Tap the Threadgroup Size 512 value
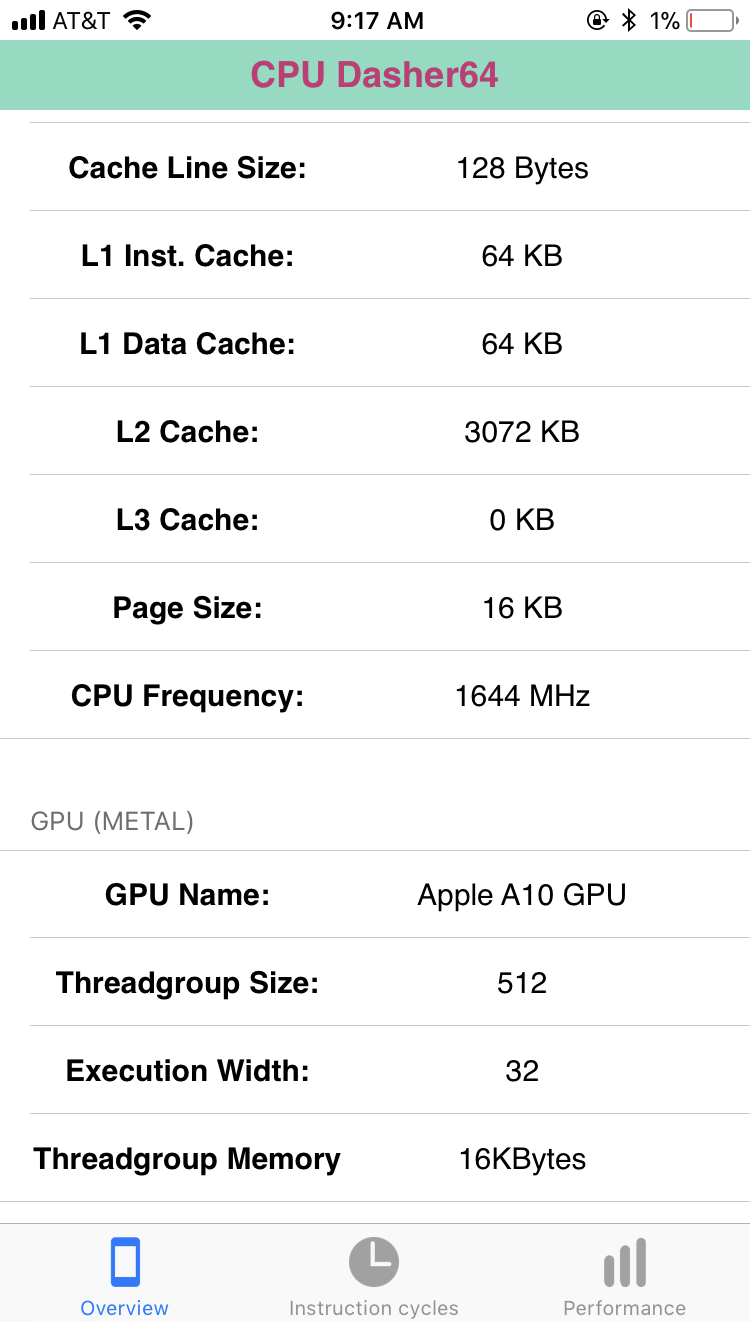Screen dimensions: 750x1334 point(522,983)
